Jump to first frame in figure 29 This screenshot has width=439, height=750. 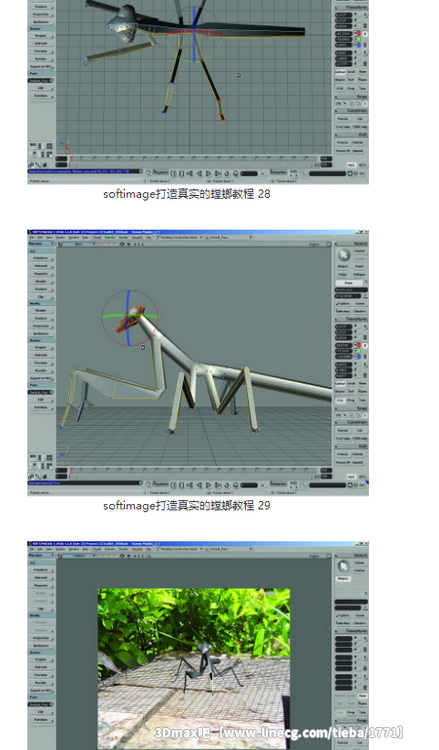(174, 485)
